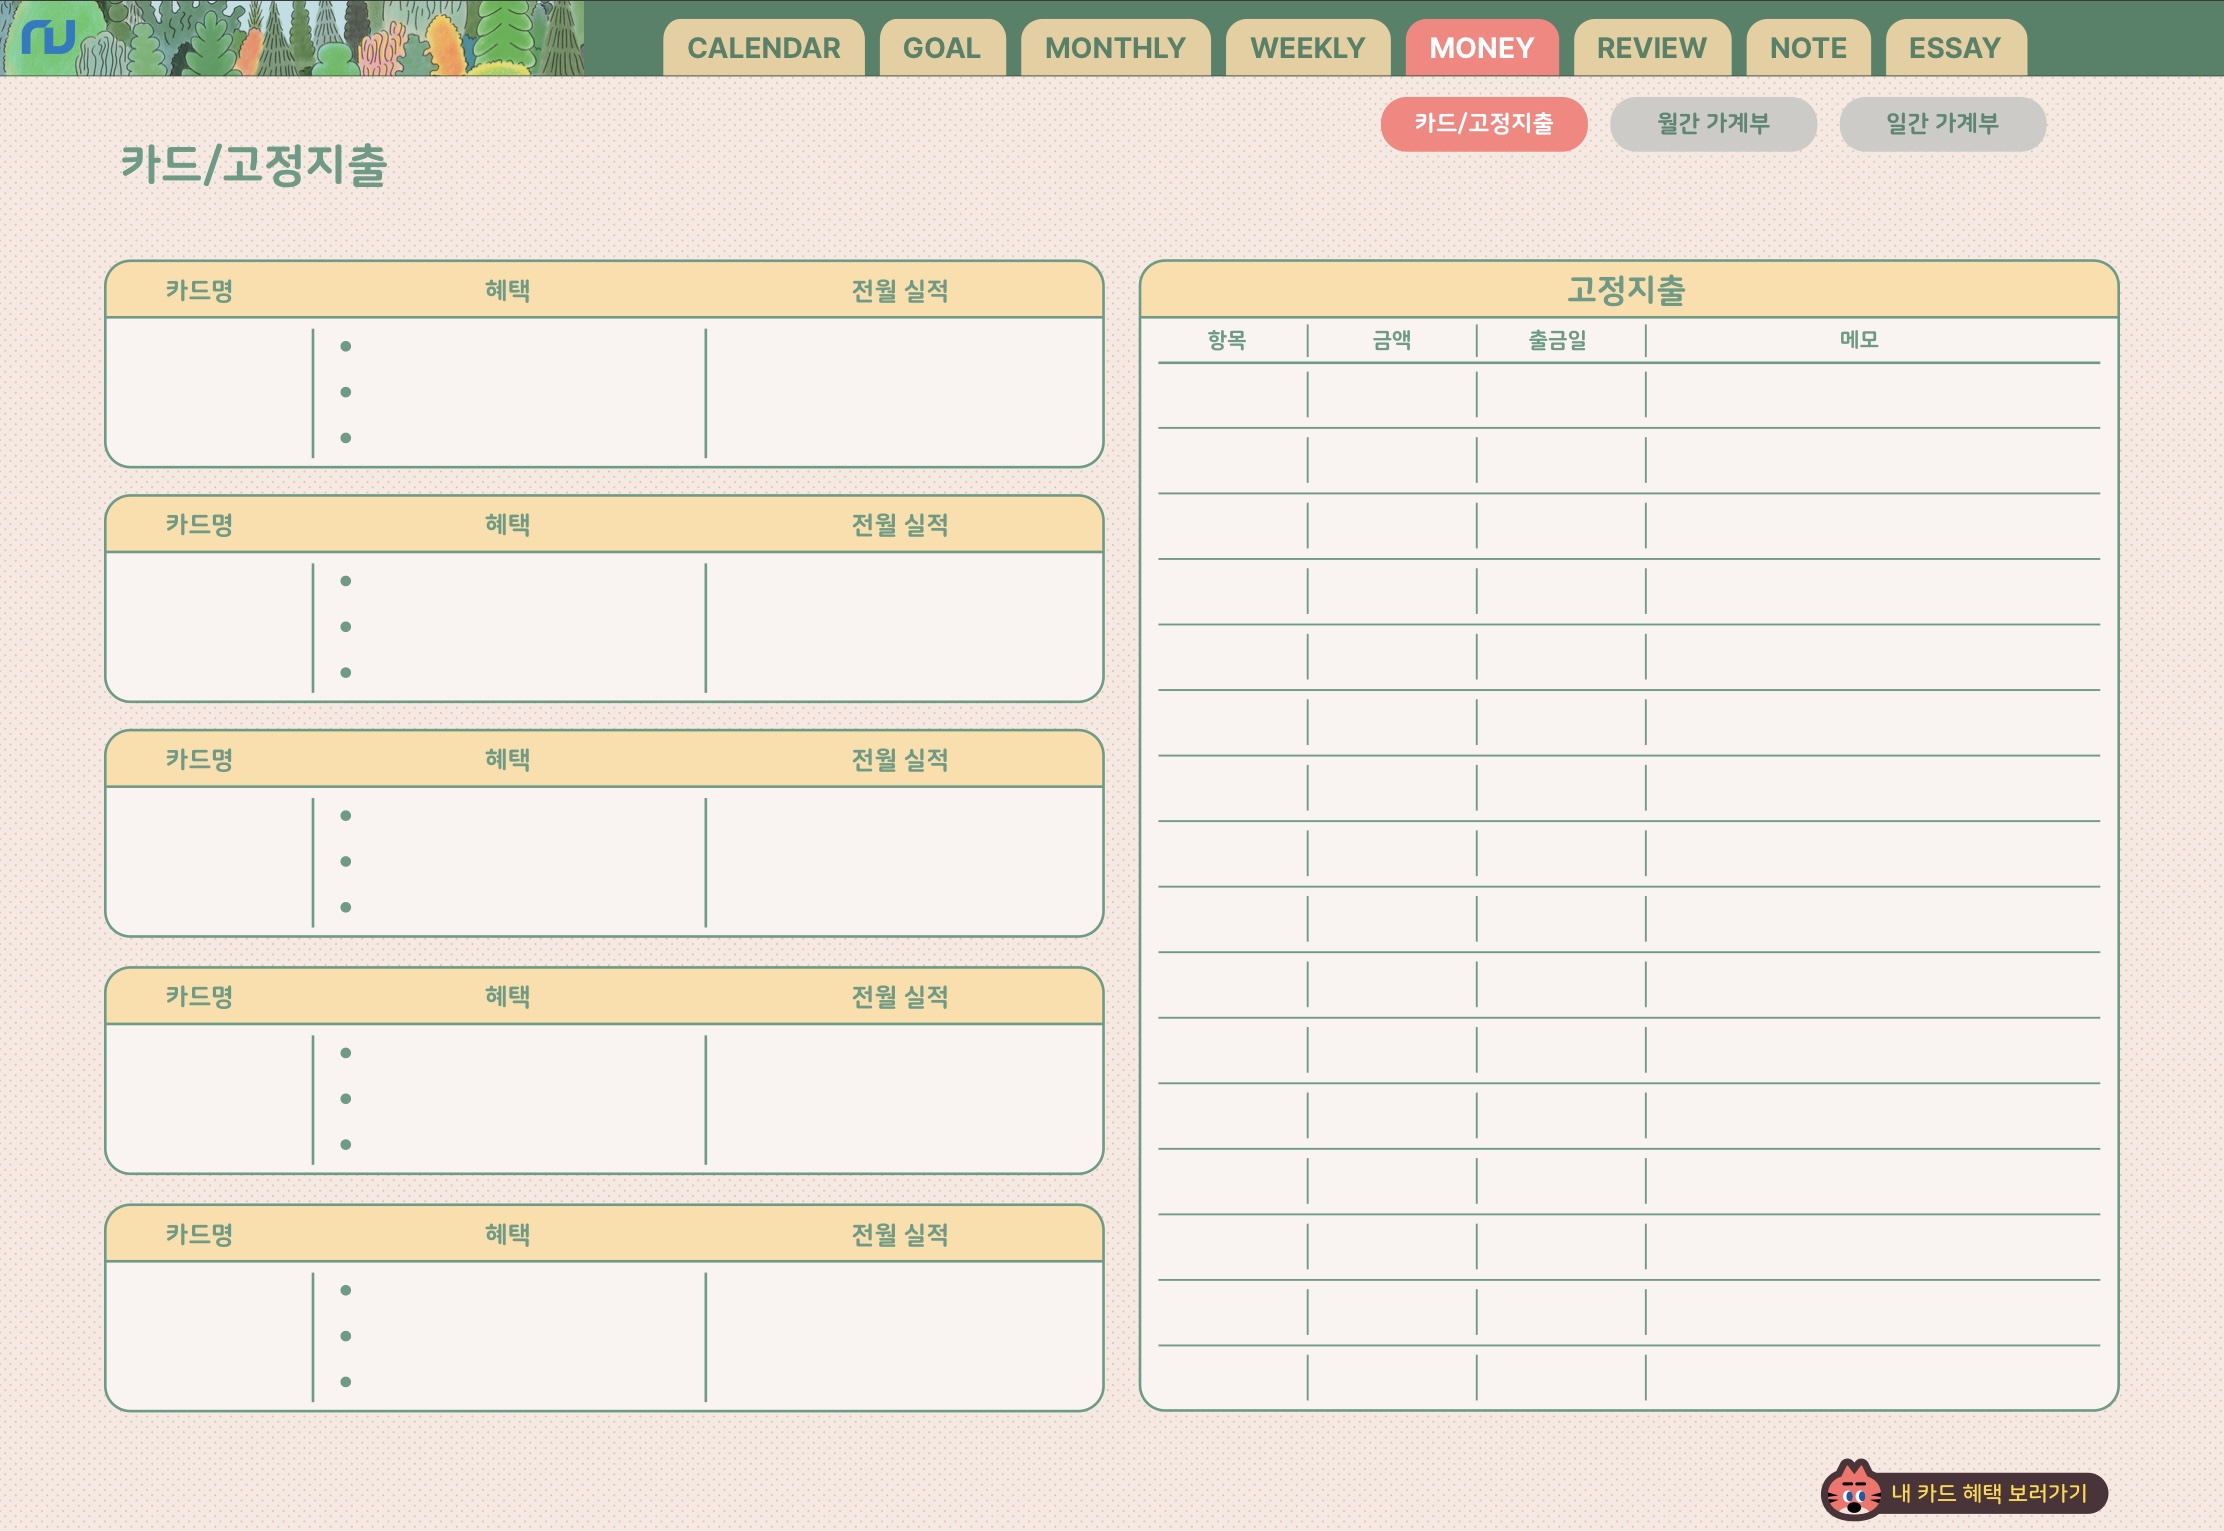The image size is (2224, 1531).
Task: Select the MONEY tab
Action: [x=1480, y=48]
